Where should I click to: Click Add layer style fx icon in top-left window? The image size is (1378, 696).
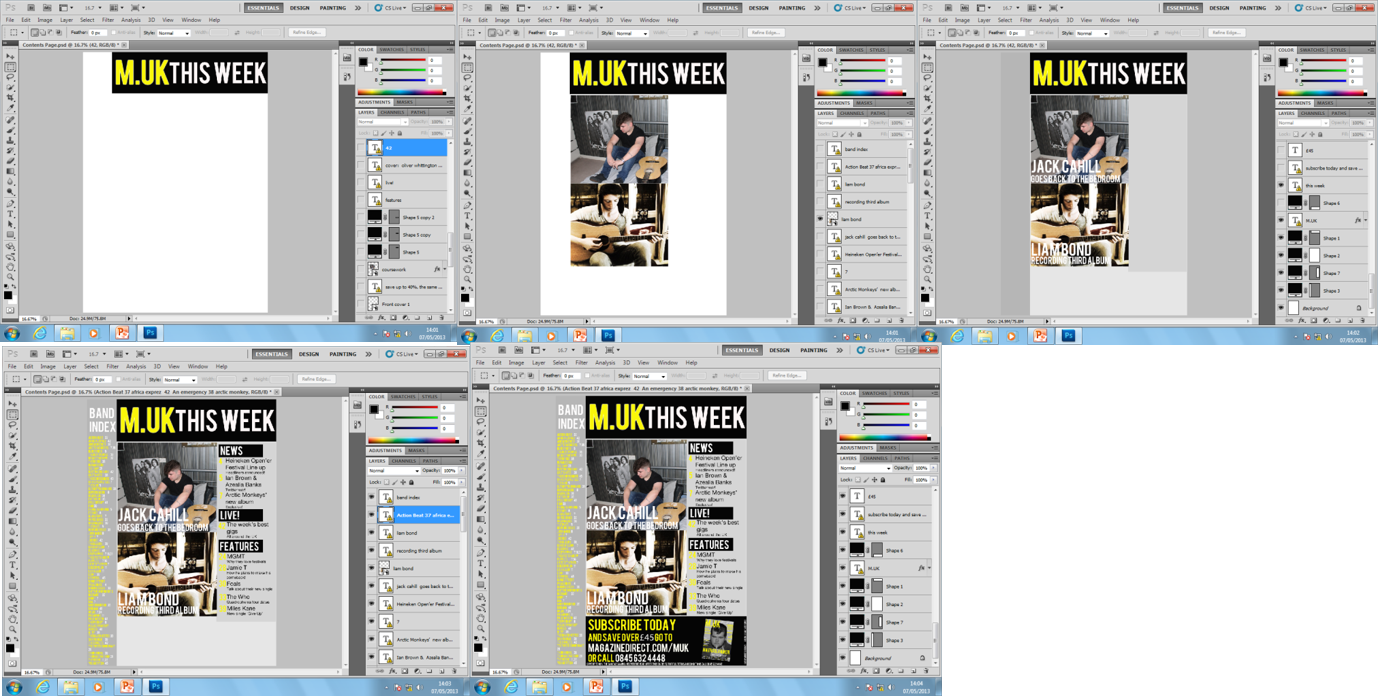click(380, 318)
